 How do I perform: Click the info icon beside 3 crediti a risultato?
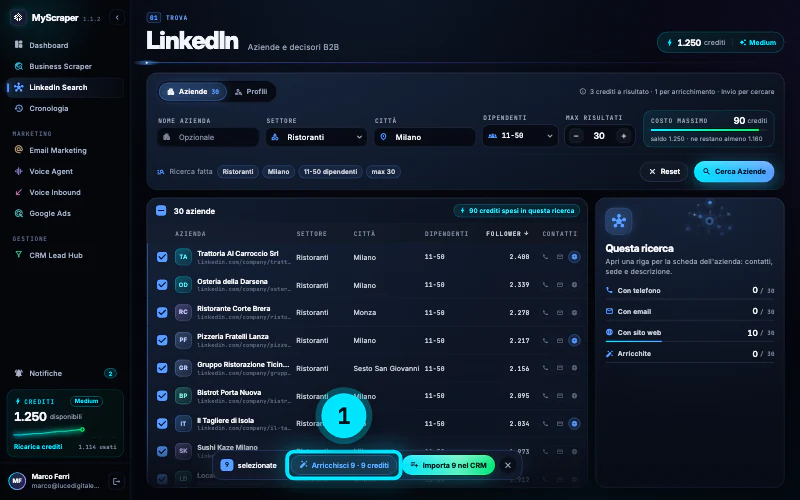[583, 92]
